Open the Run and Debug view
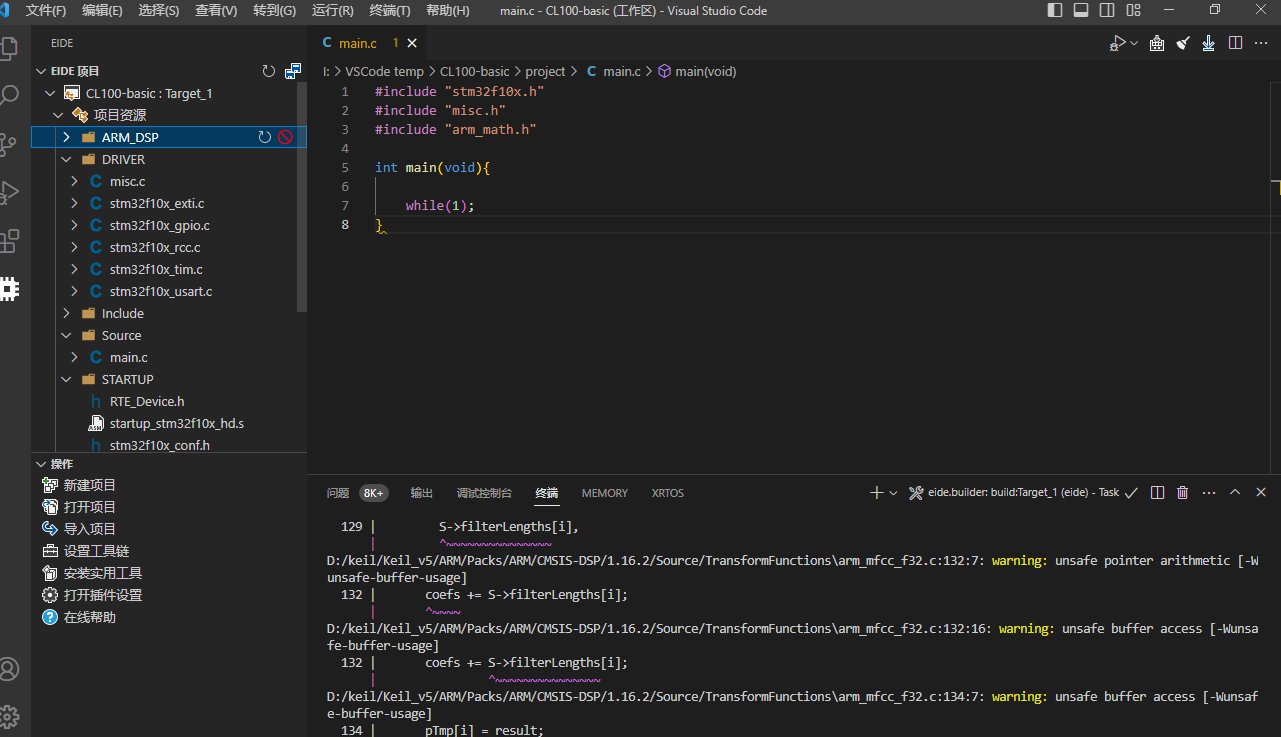Screen dimensions: 1281x737 click(9, 192)
